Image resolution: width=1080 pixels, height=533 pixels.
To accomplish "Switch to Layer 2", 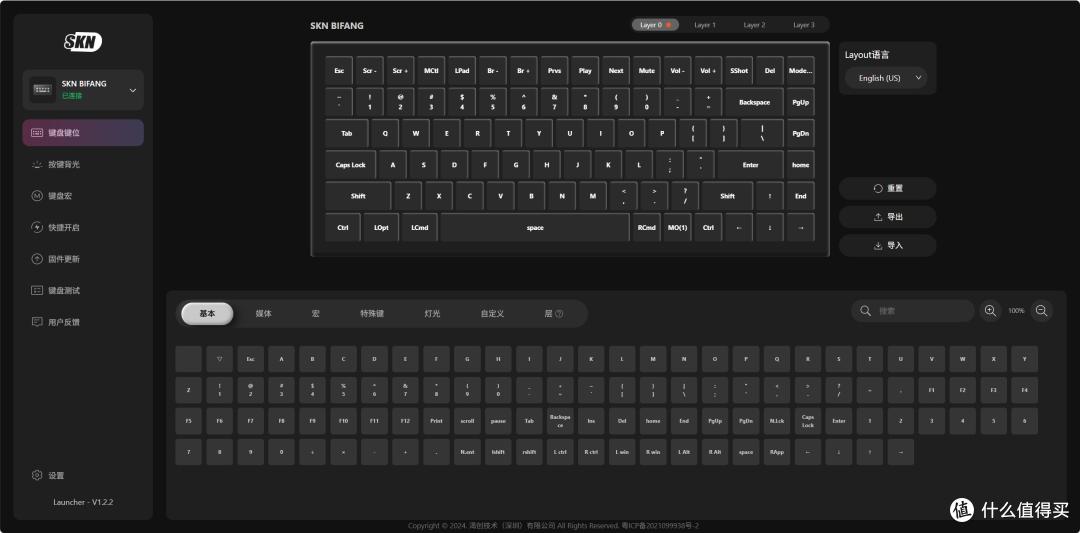I will coord(754,25).
